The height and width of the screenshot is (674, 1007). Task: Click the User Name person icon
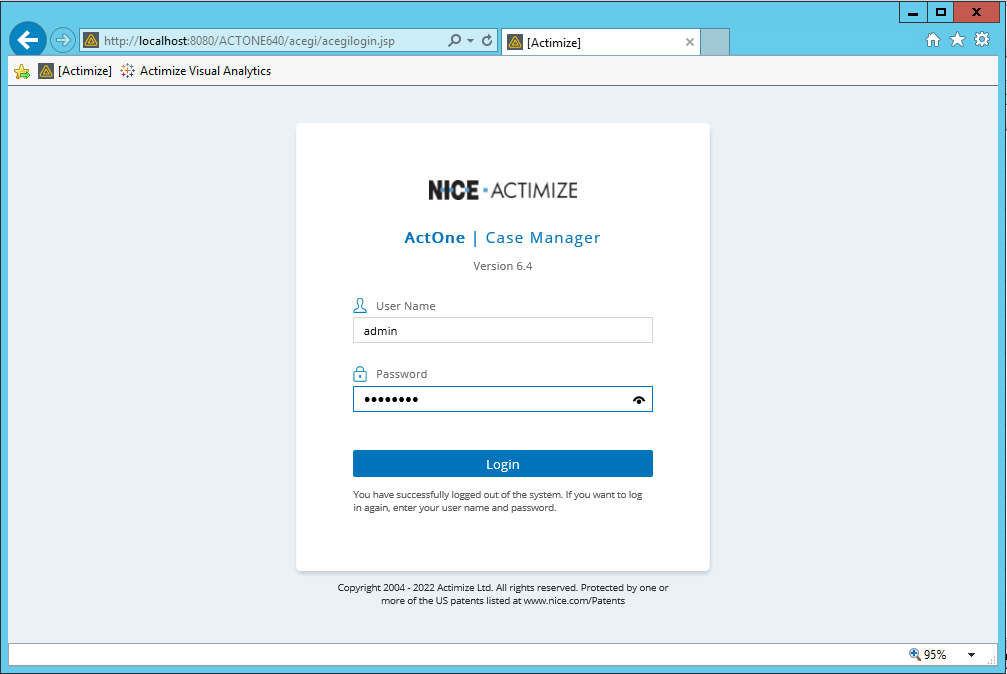360,306
